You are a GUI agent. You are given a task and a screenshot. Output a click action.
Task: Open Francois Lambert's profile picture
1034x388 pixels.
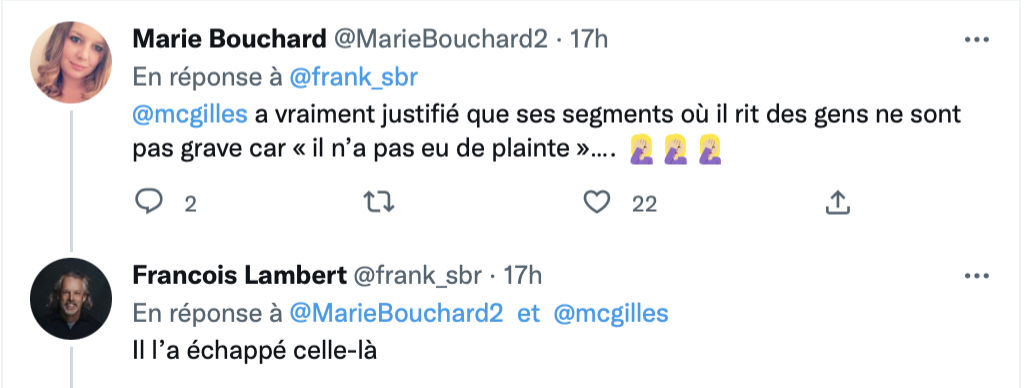point(71,299)
